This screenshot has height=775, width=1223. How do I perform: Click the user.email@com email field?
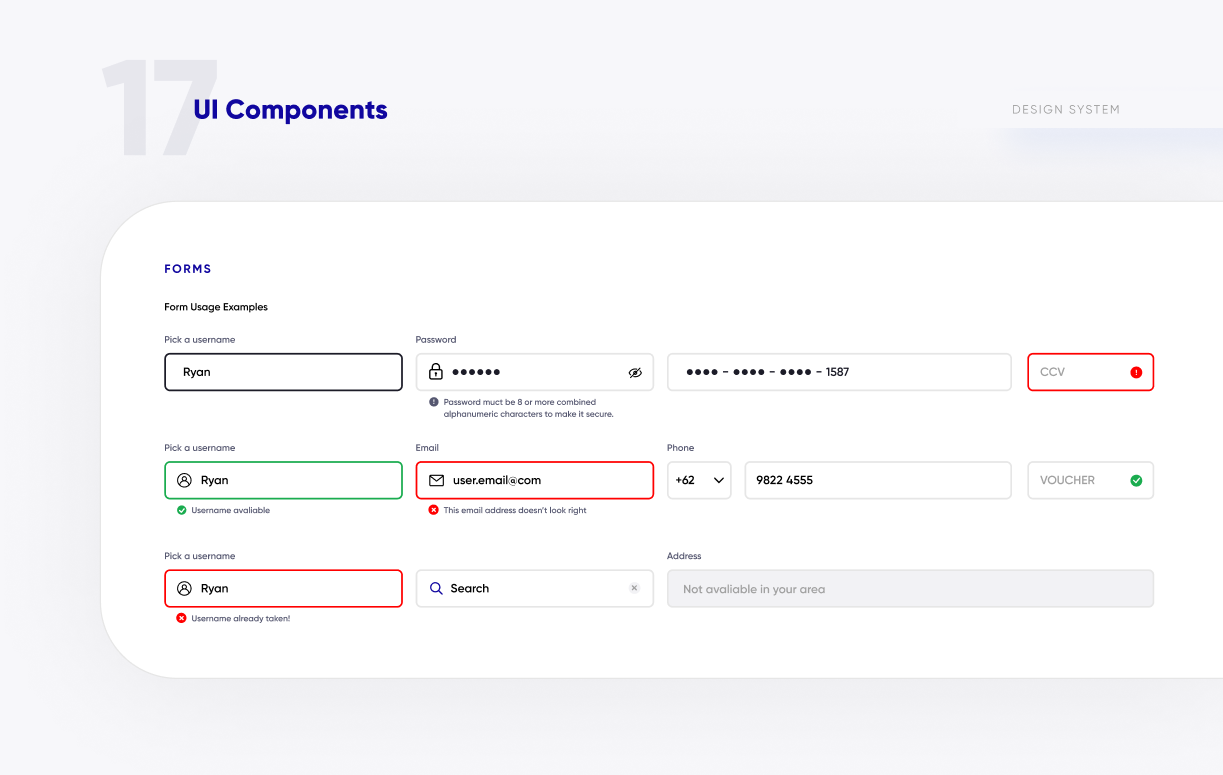[x=535, y=480]
